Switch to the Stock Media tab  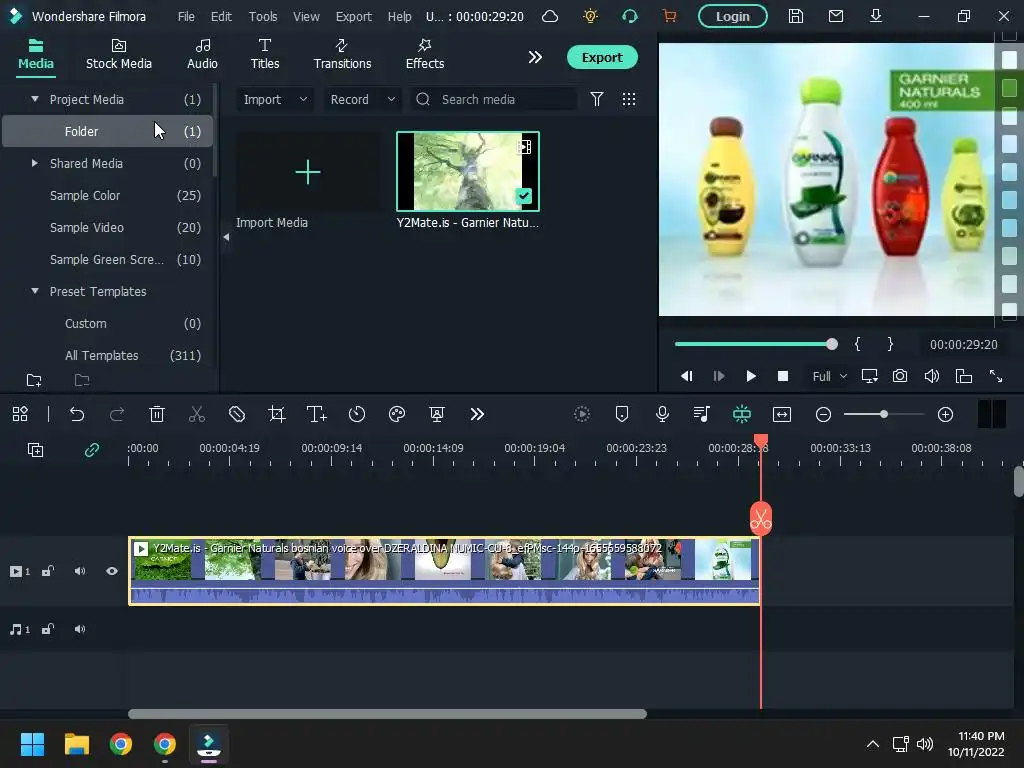coord(119,54)
